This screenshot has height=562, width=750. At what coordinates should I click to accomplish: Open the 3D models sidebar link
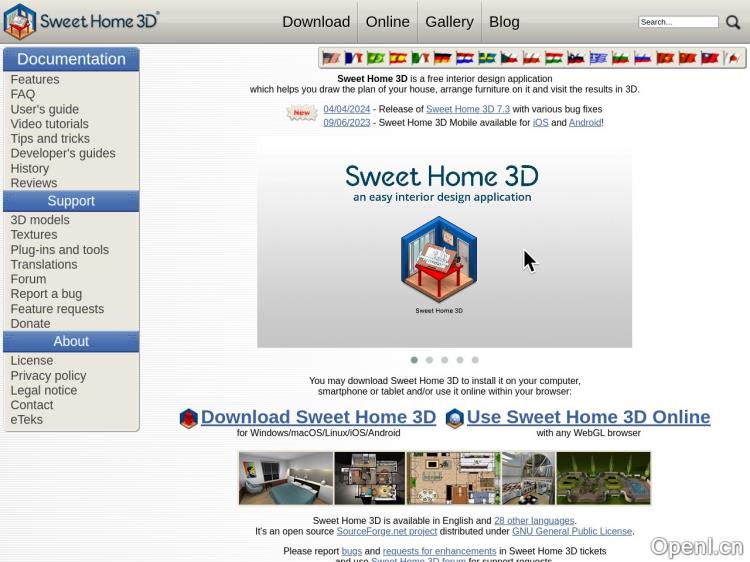click(40, 220)
